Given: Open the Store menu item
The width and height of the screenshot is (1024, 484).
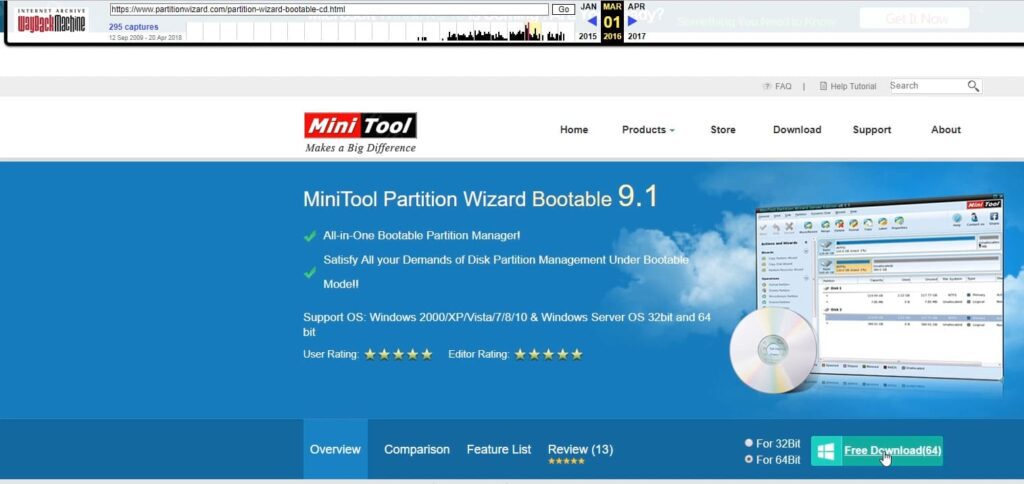Looking at the screenshot, I should (x=723, y=130).
